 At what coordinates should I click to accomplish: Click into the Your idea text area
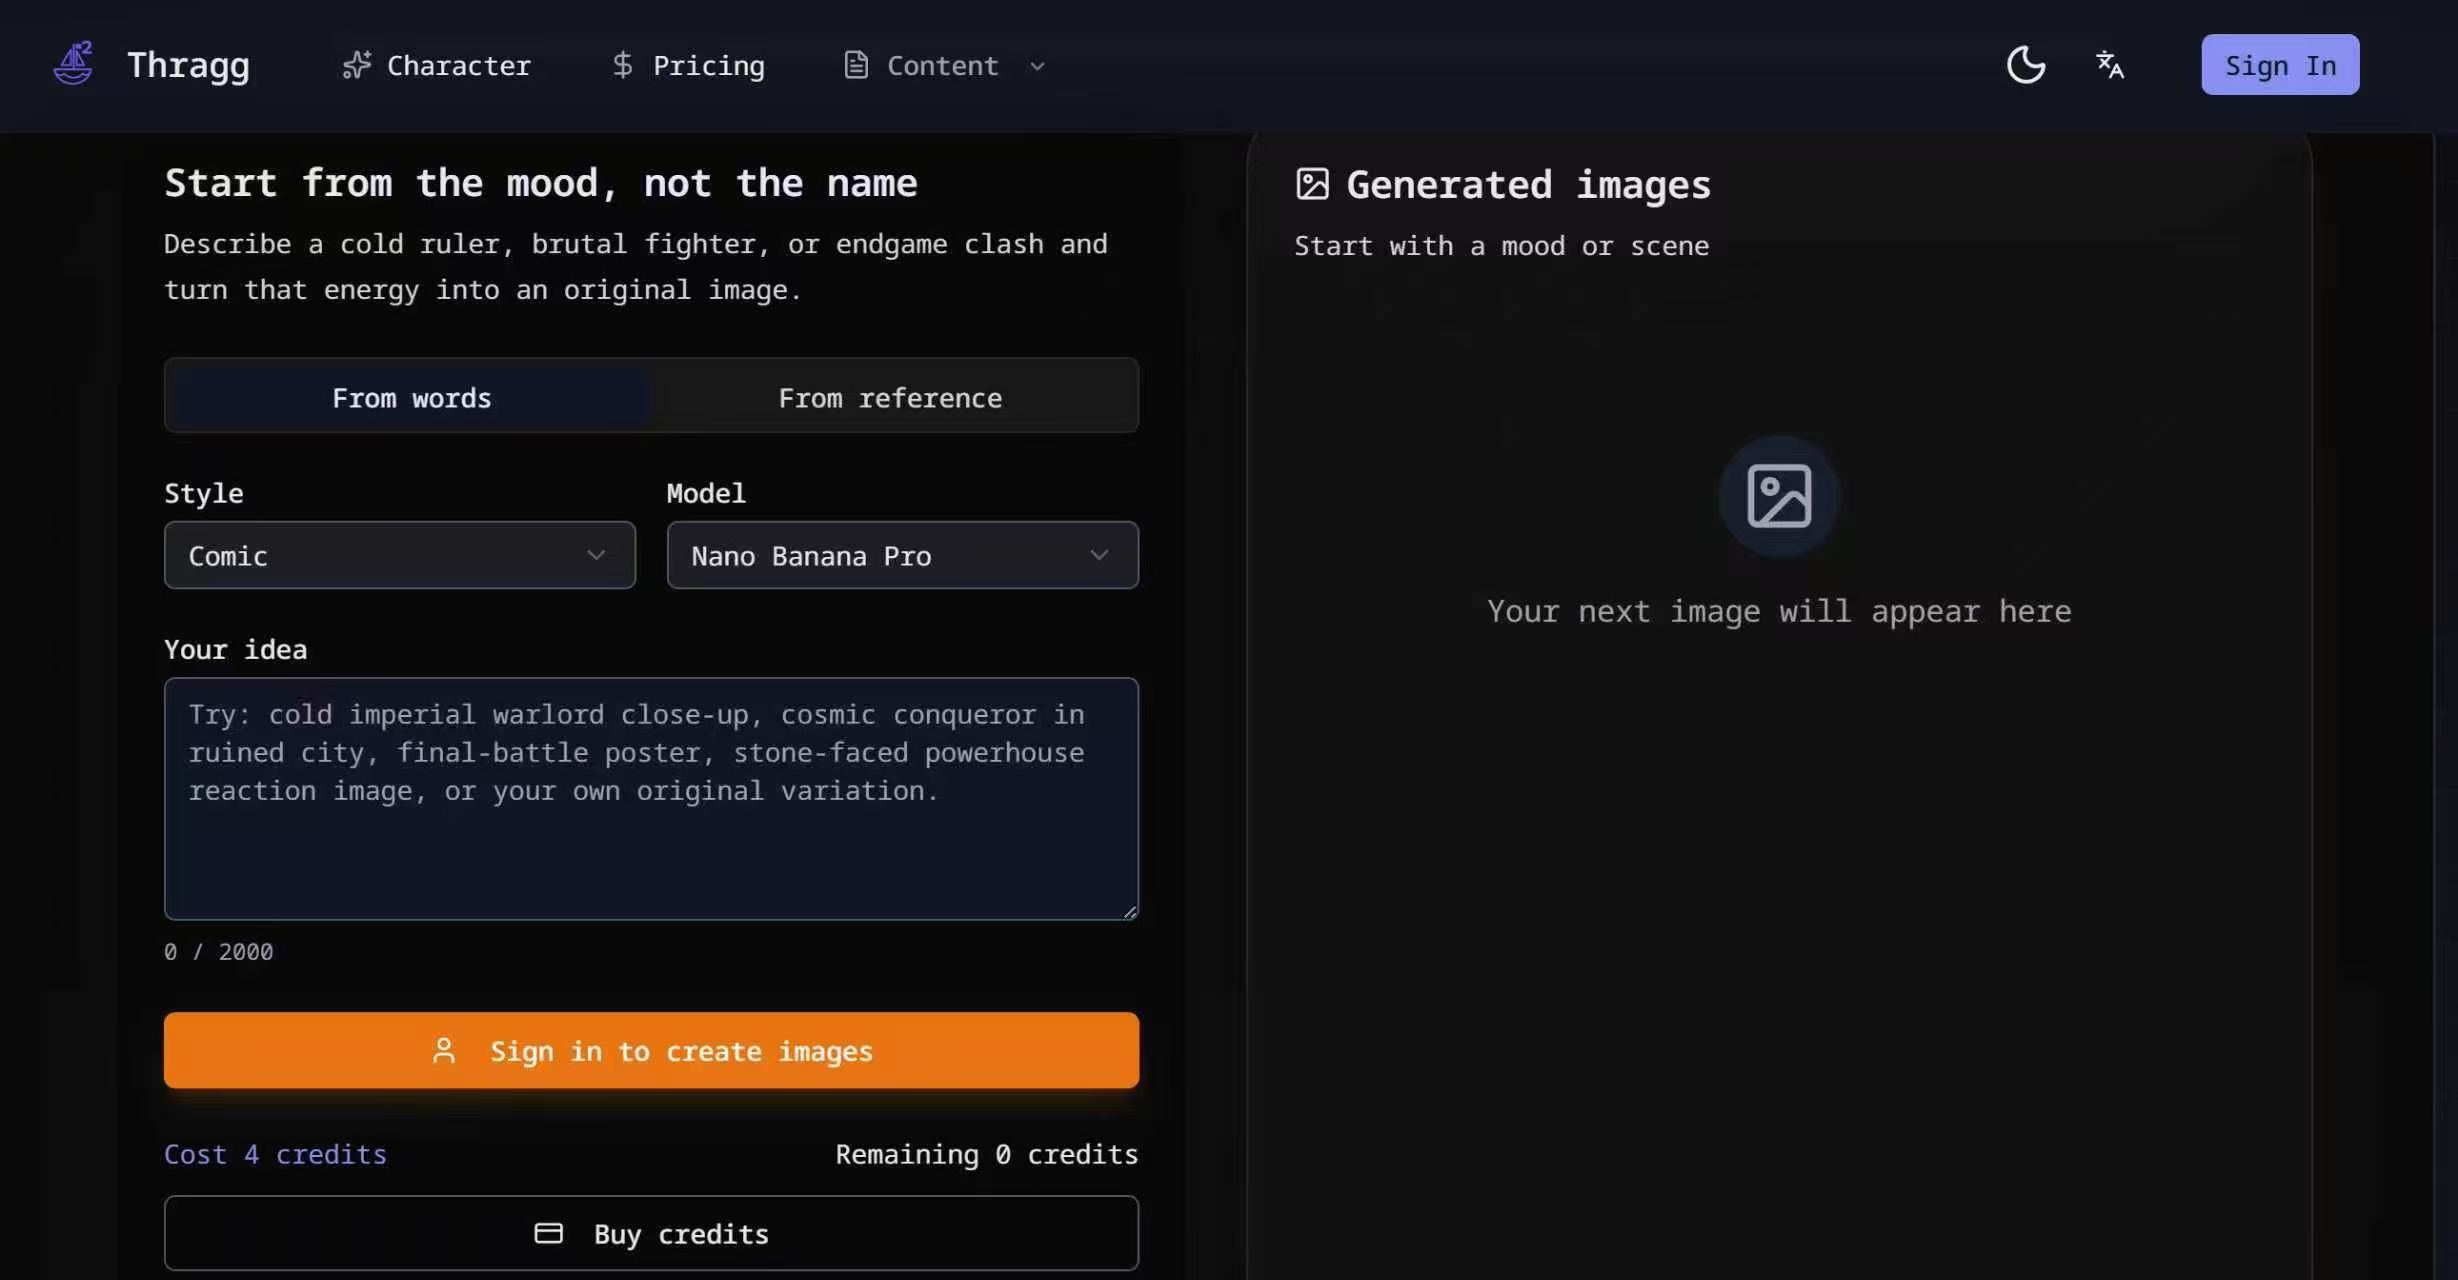(651, 798)
